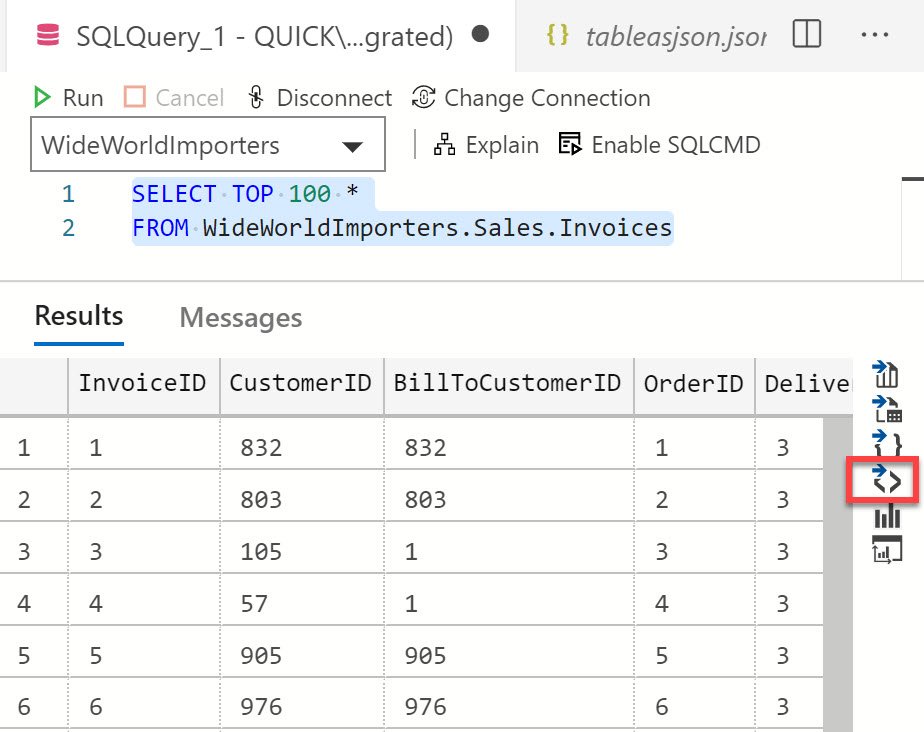The width and height of the screenshot is (924, 732).
Task: Select the cell with CustomerID 905
Action: (302, 655)
